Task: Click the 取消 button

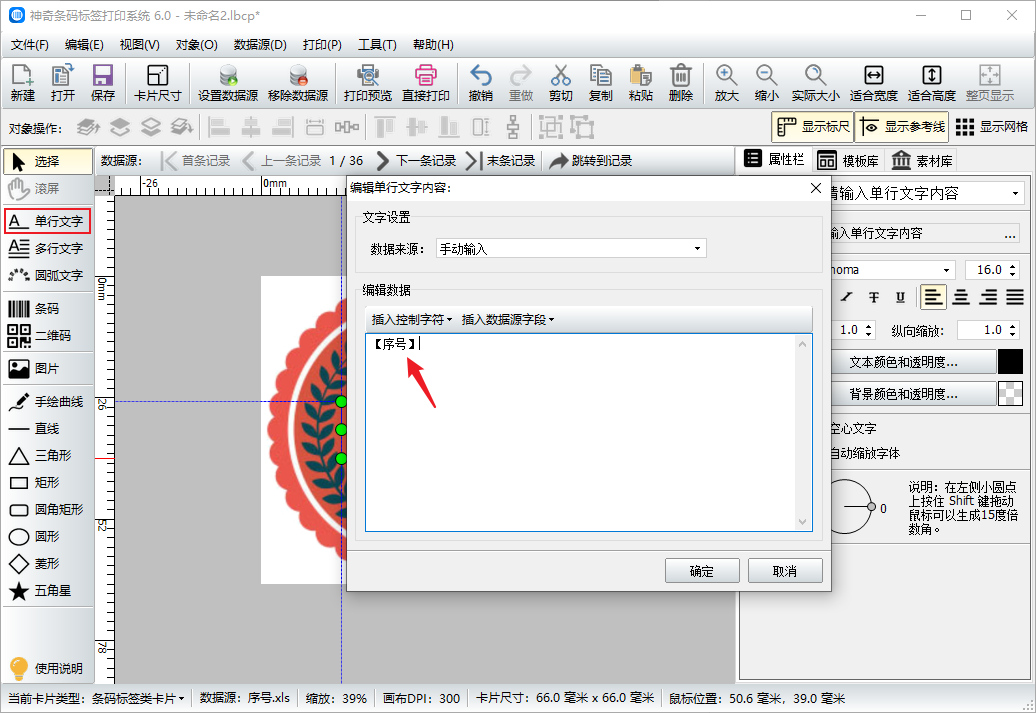Action: (785, 571)
